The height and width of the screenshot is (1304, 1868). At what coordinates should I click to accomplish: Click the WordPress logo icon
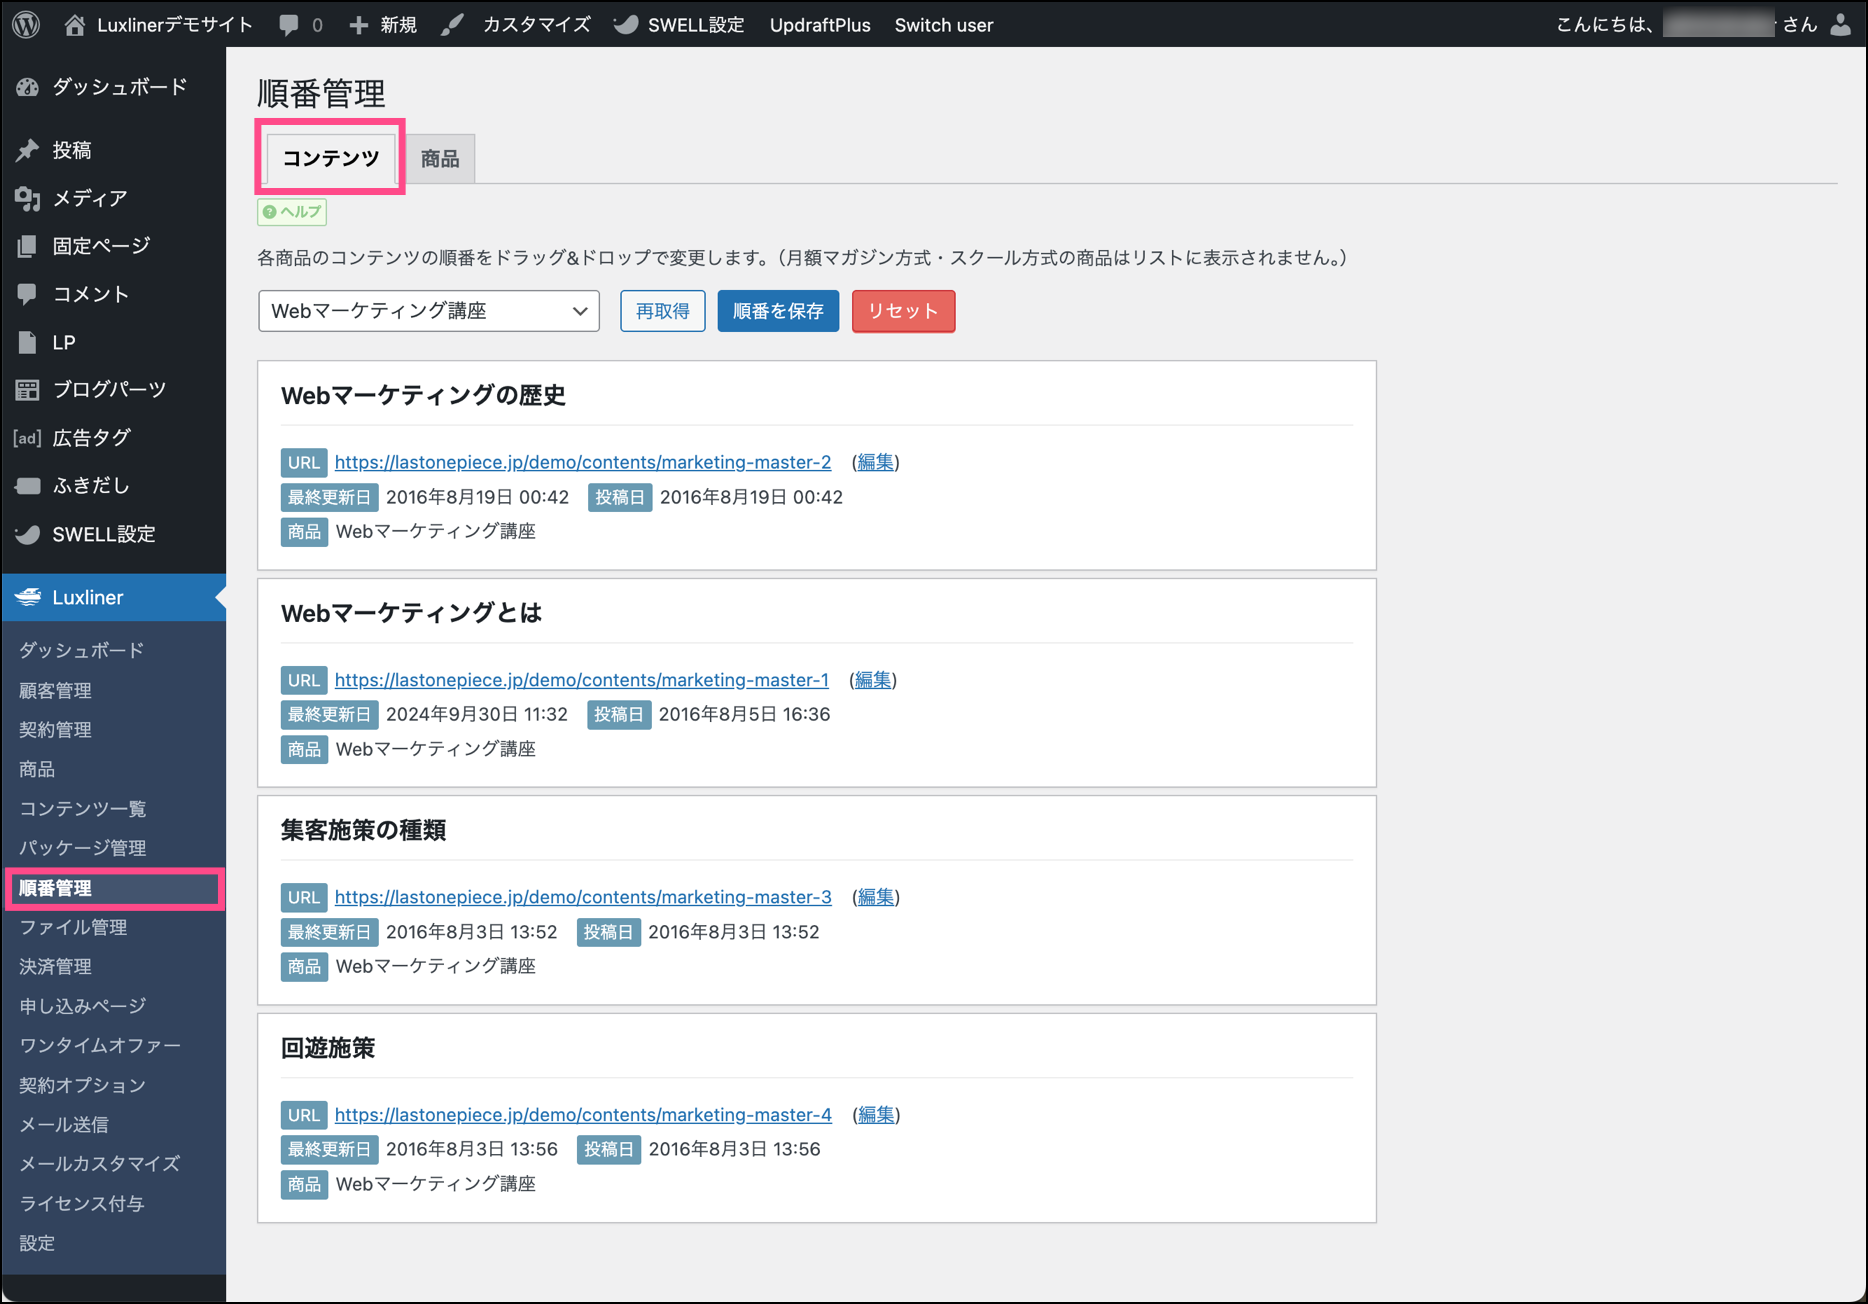pos(27,24)
